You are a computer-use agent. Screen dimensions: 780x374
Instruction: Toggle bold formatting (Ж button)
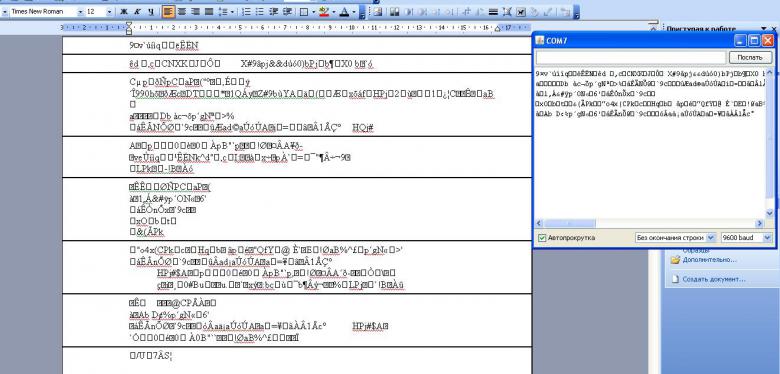point(124,11)
